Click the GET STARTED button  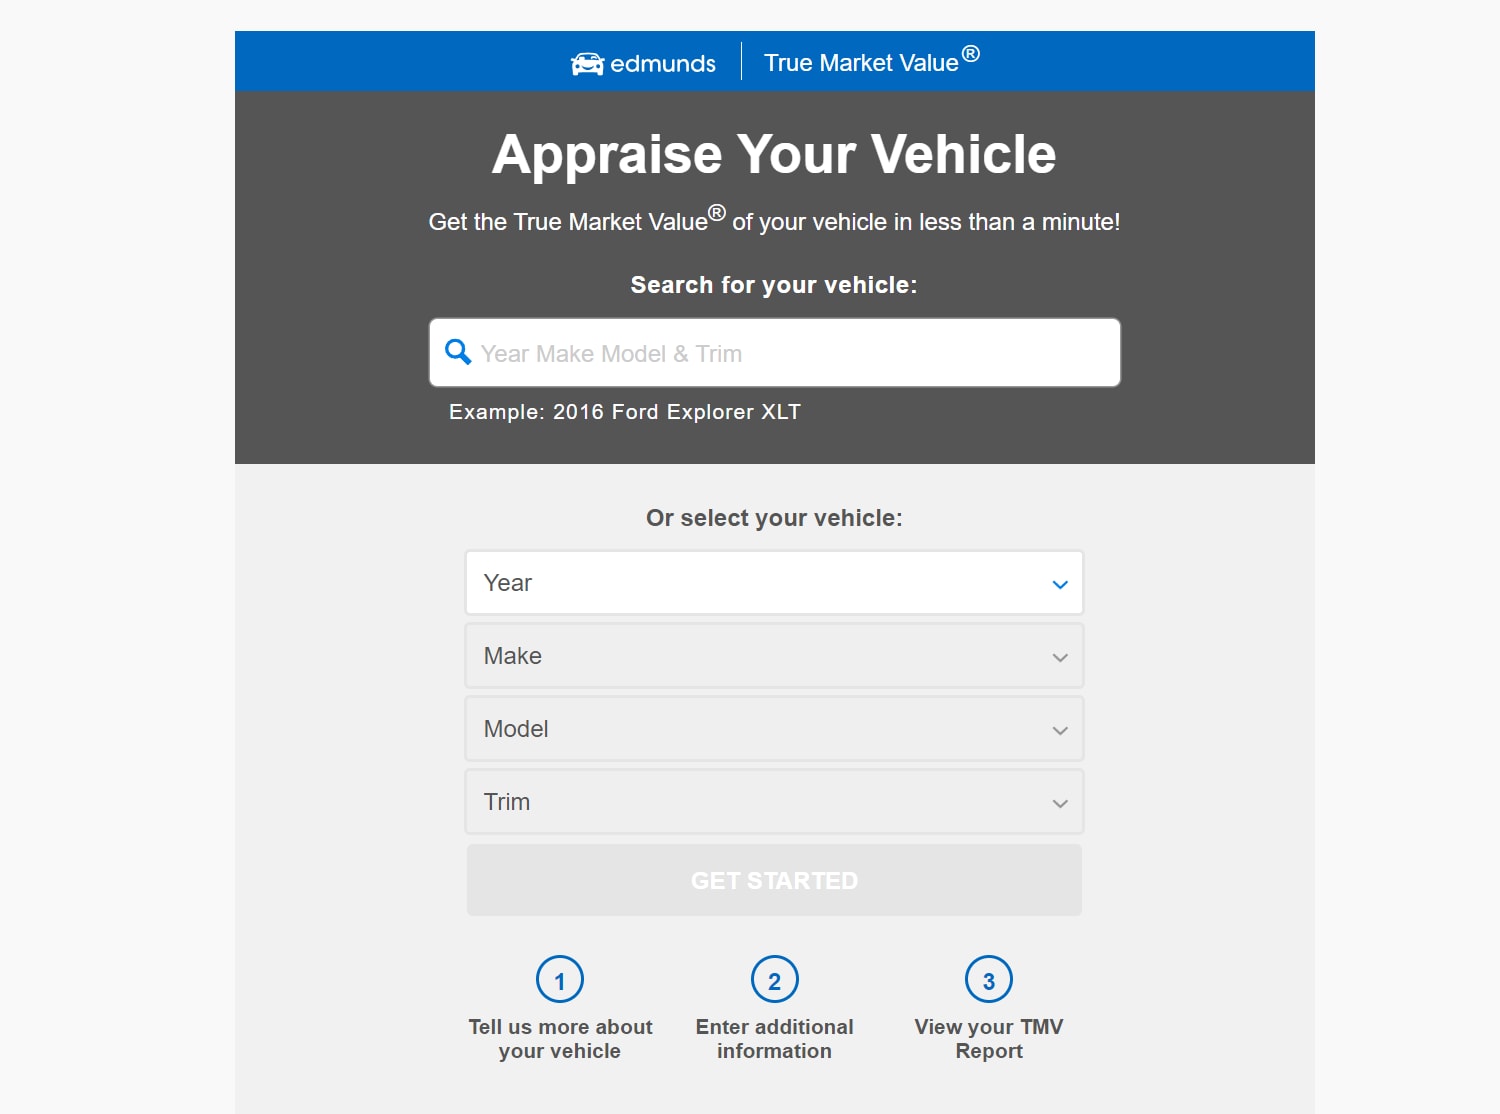tap(774, 880)
